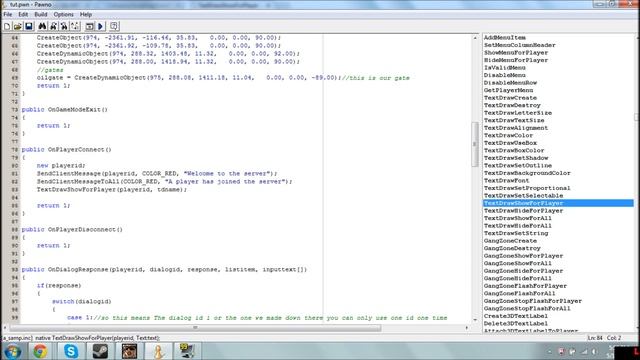Click the 'oilgate = CreateDynamicObject' code line
Image resolution: width=640 pixels, height=360 pixels.
pyautogui.click(x=223, y=78)
